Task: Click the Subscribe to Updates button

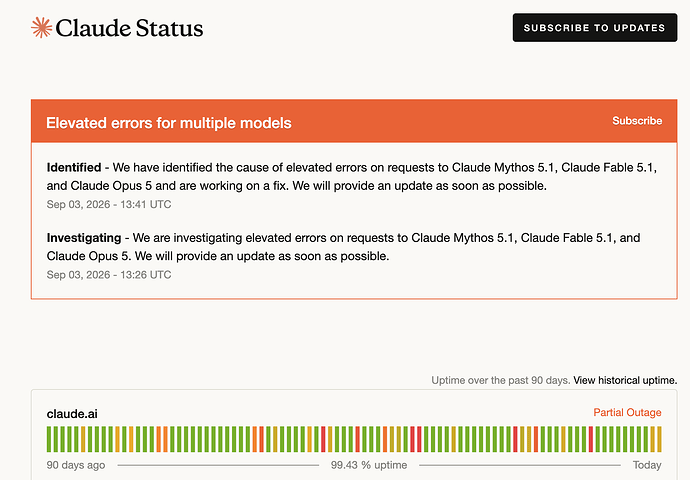Action: 595,28
